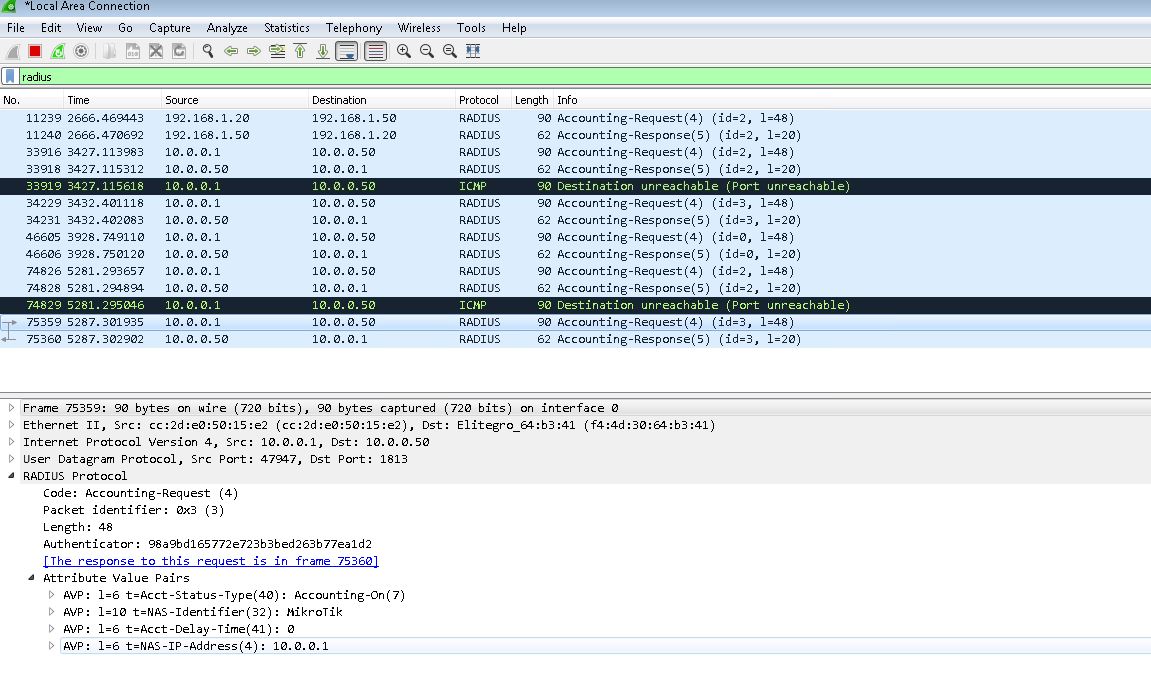This screenshot has width=1151, height=683.
Task: Open the Capture menu
Action: pyautogui.click(x=170, y=28)
